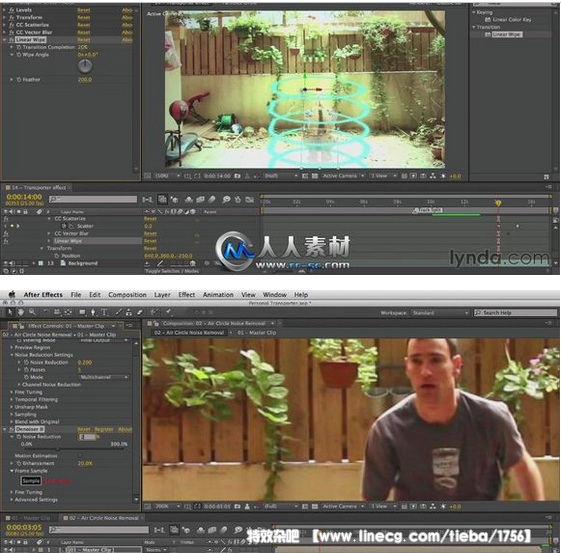Take snapshot in viewer showing 0:00:14:00
The width and height of the screenshot is (561, 553).
coord(237,176)
